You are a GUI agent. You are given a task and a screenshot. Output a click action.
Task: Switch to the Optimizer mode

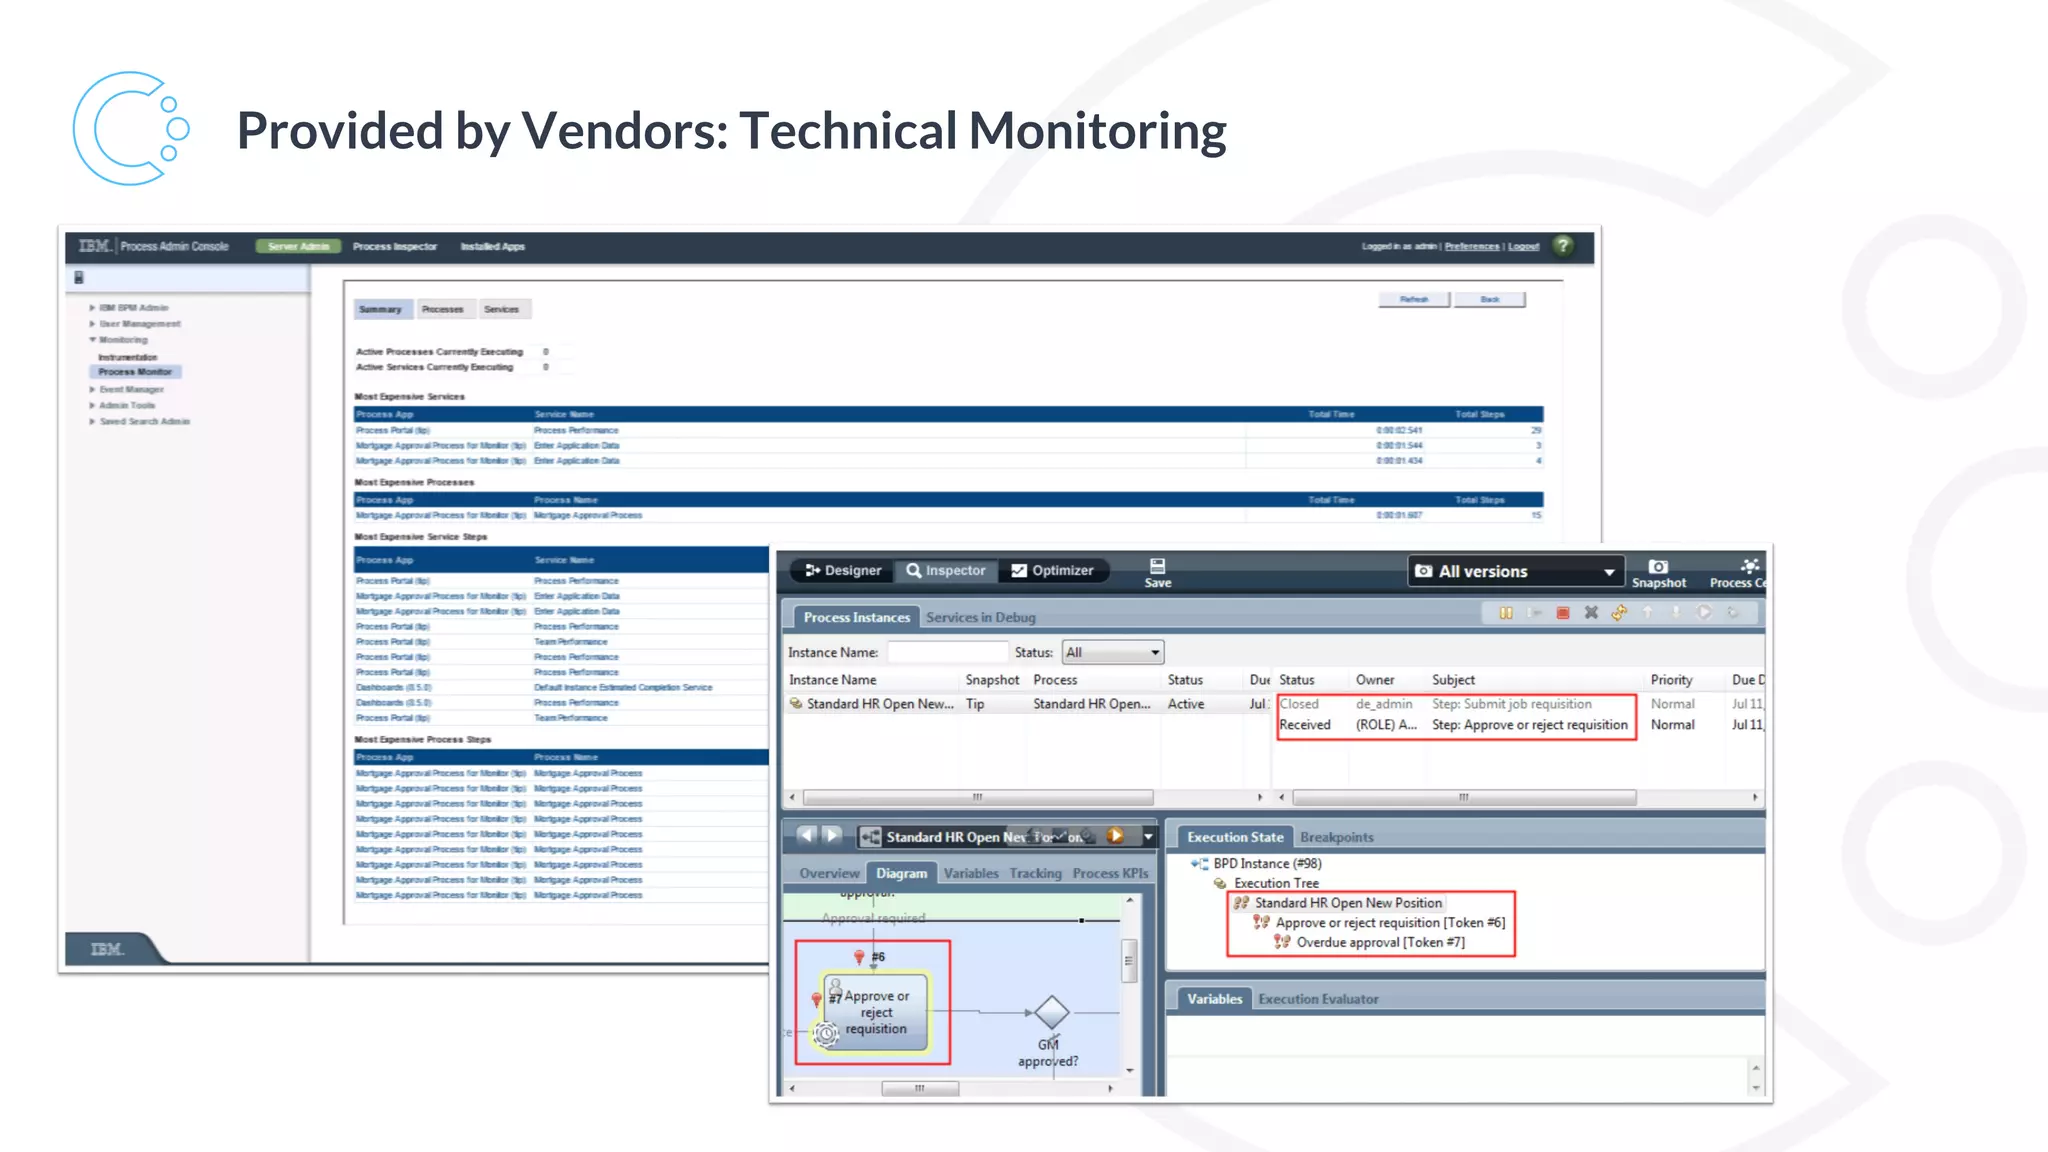point(1052,570)
